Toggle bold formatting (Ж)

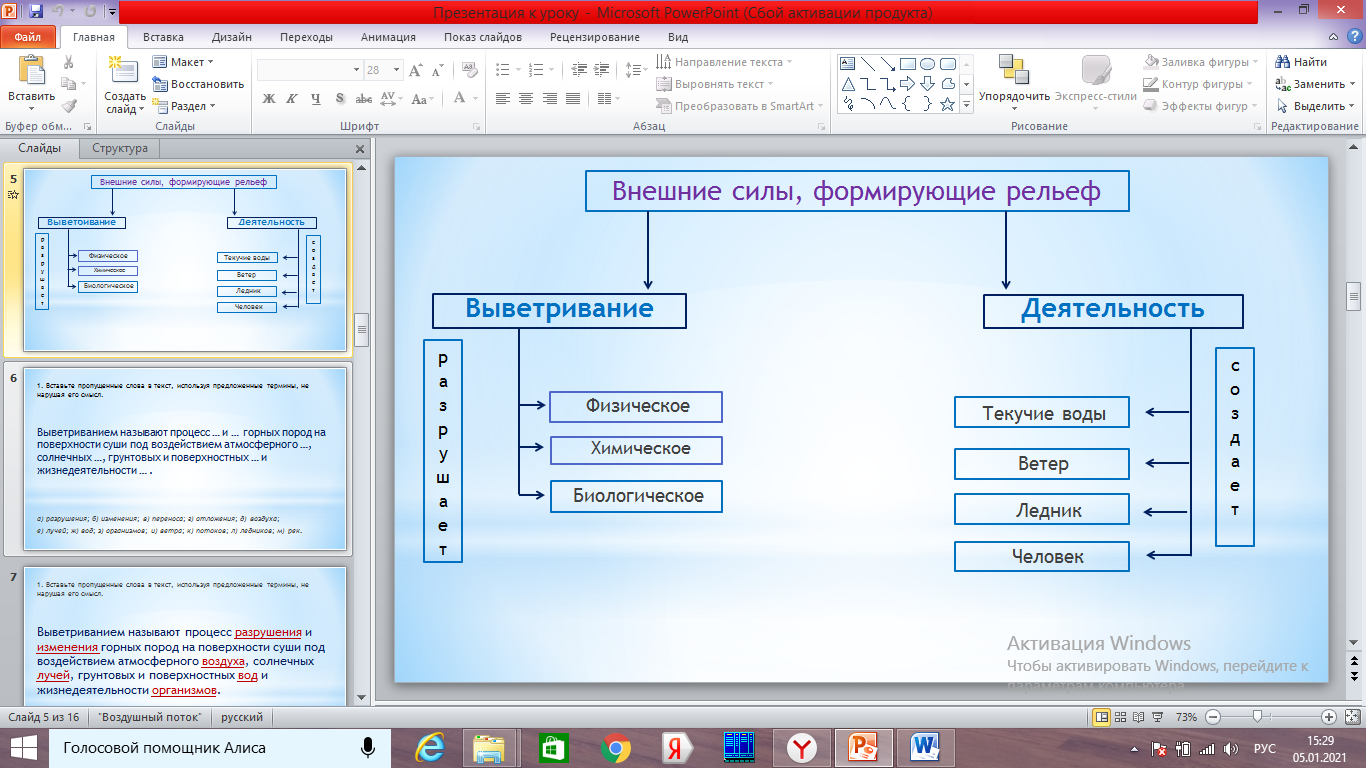tap(268, 98)
